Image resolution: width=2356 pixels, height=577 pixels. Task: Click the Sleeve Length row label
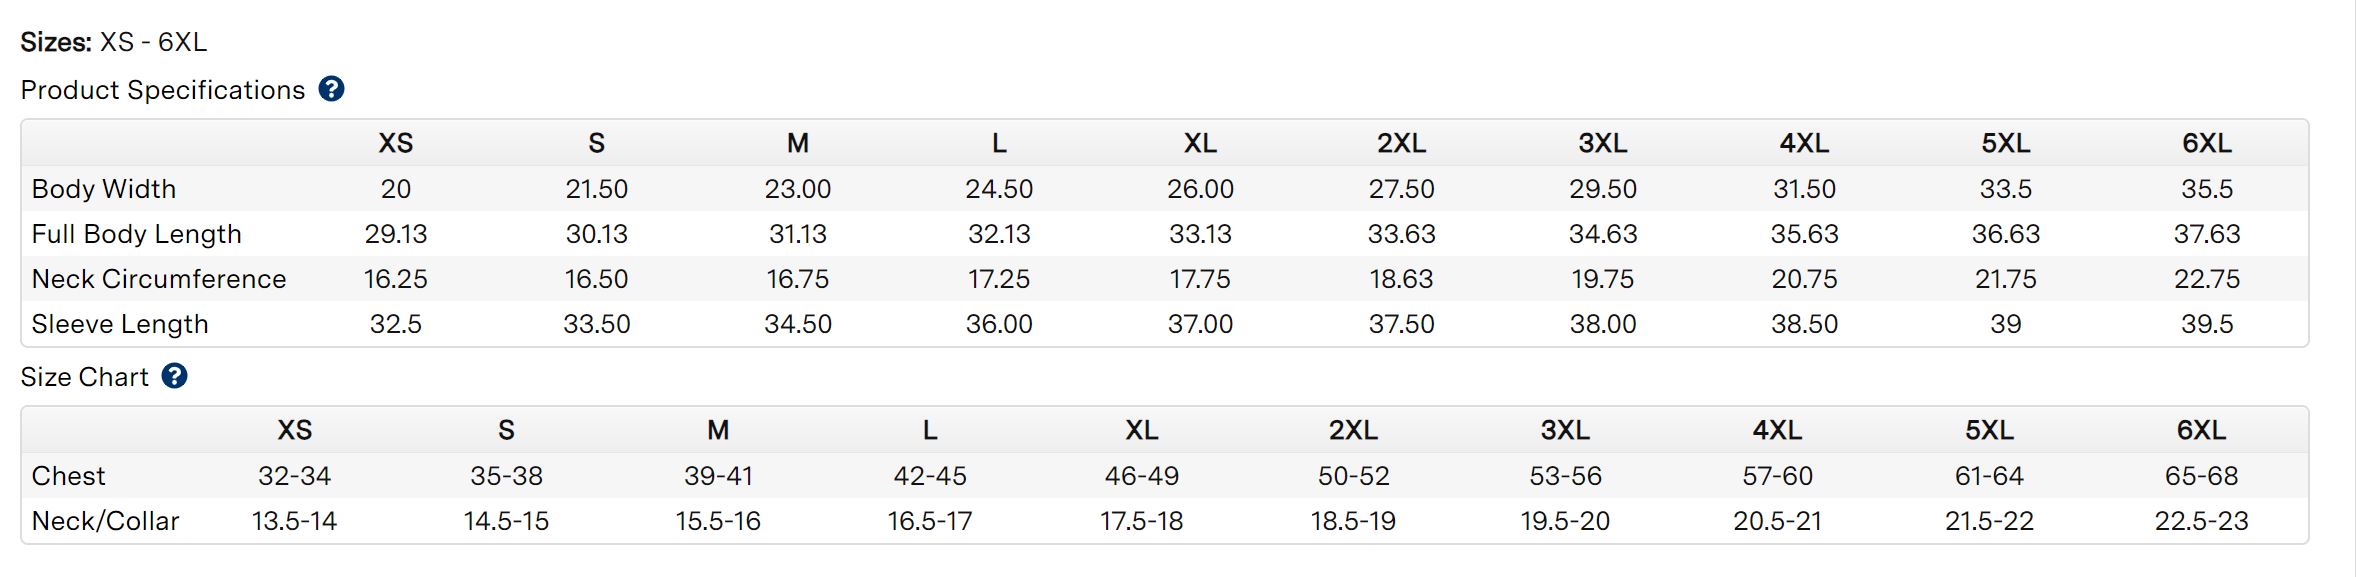(x=120, y=324)
